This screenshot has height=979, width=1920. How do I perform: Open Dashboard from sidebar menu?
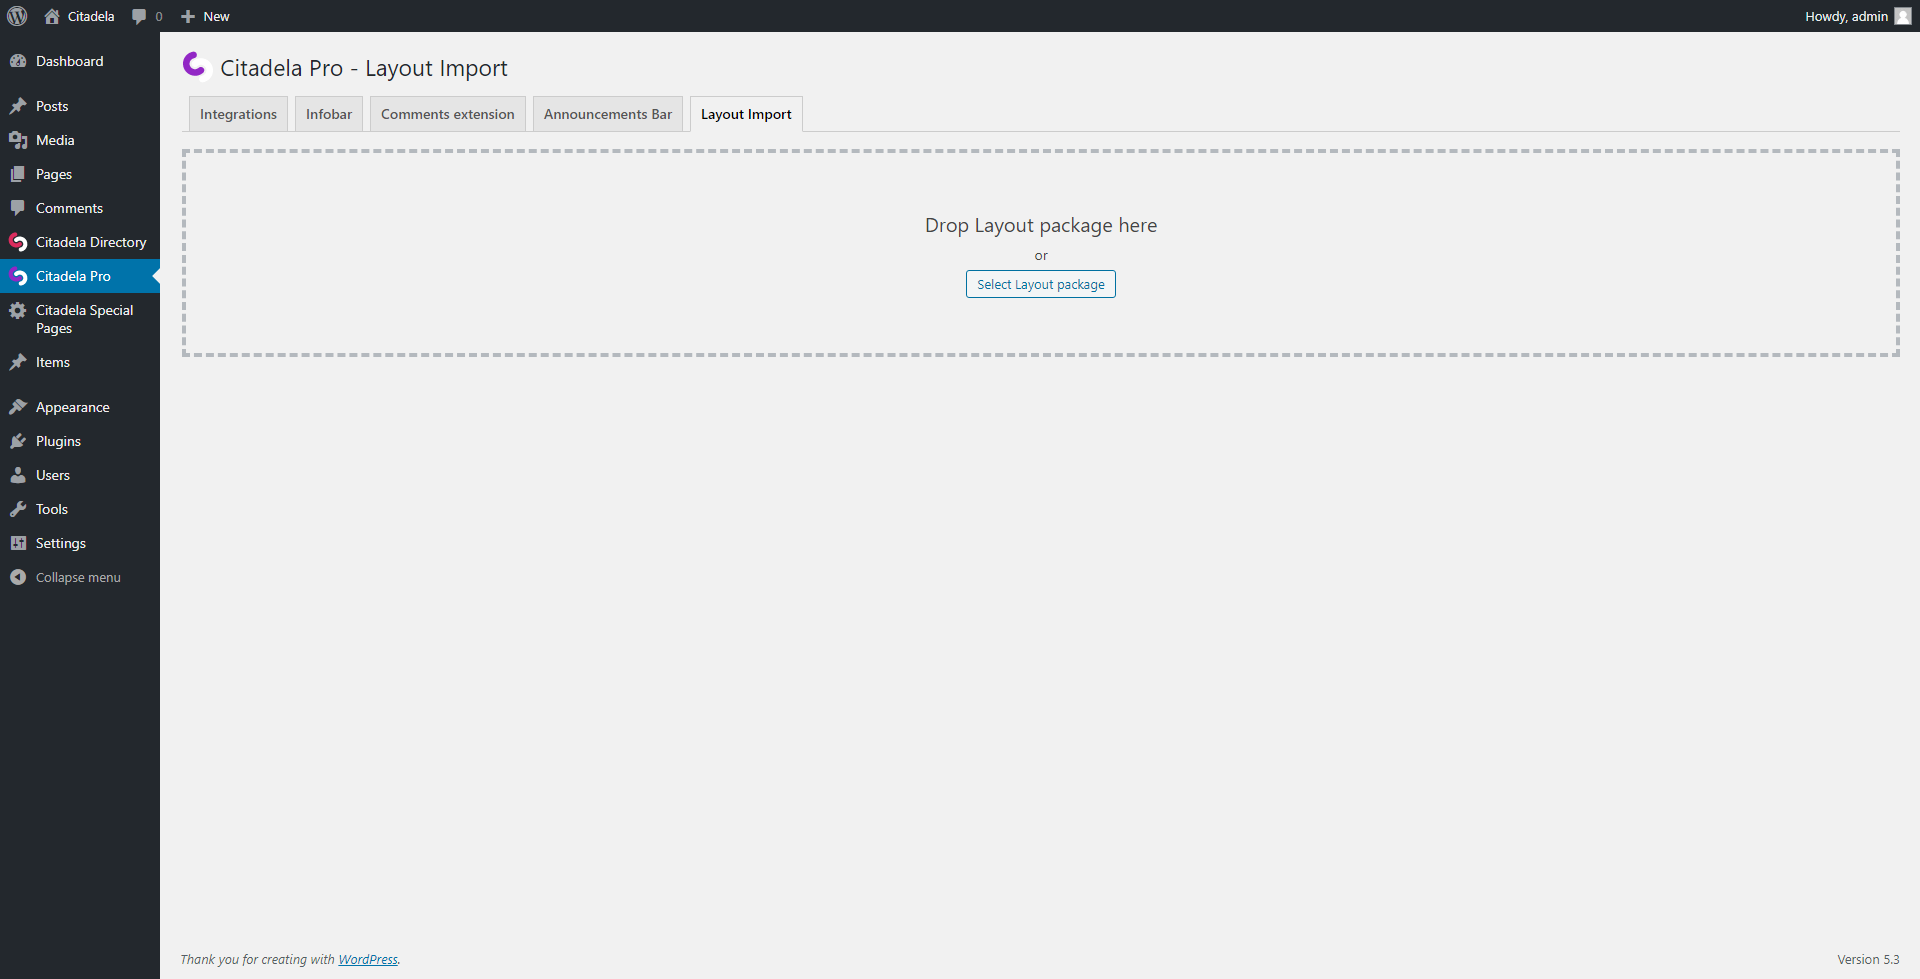(80, 61)
